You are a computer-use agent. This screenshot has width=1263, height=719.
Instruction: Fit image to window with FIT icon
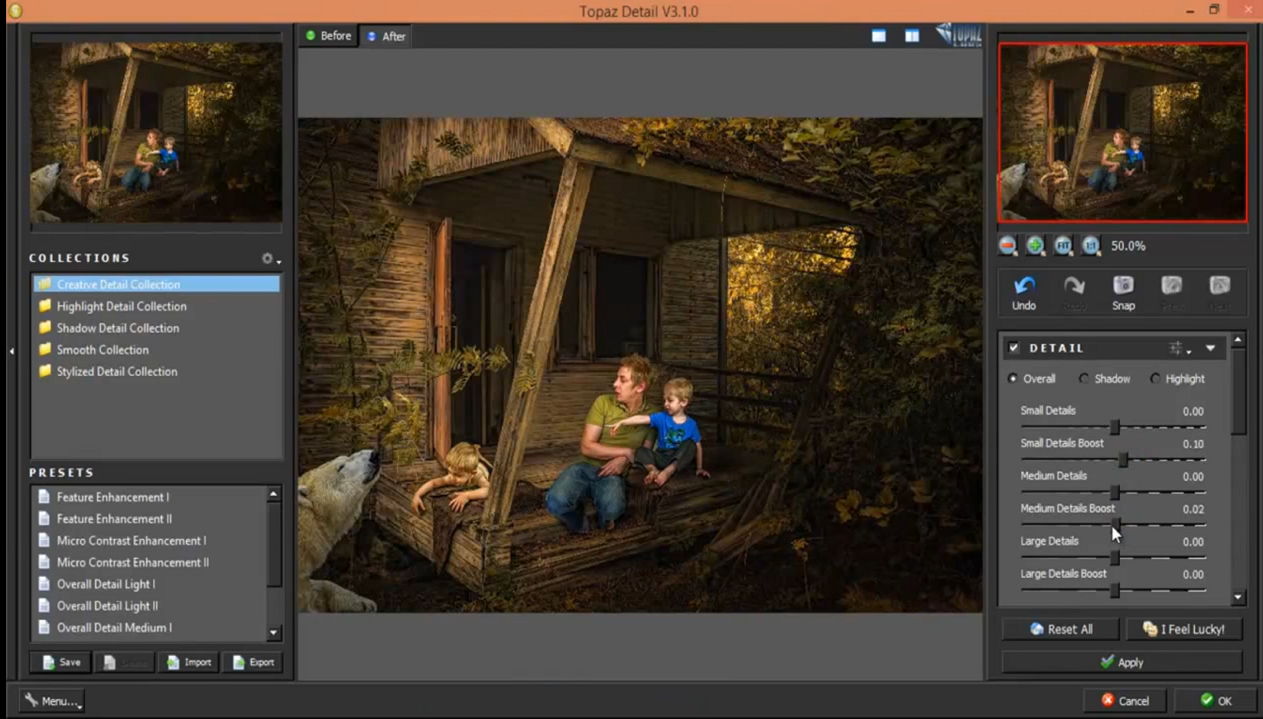coord(1063,246)
